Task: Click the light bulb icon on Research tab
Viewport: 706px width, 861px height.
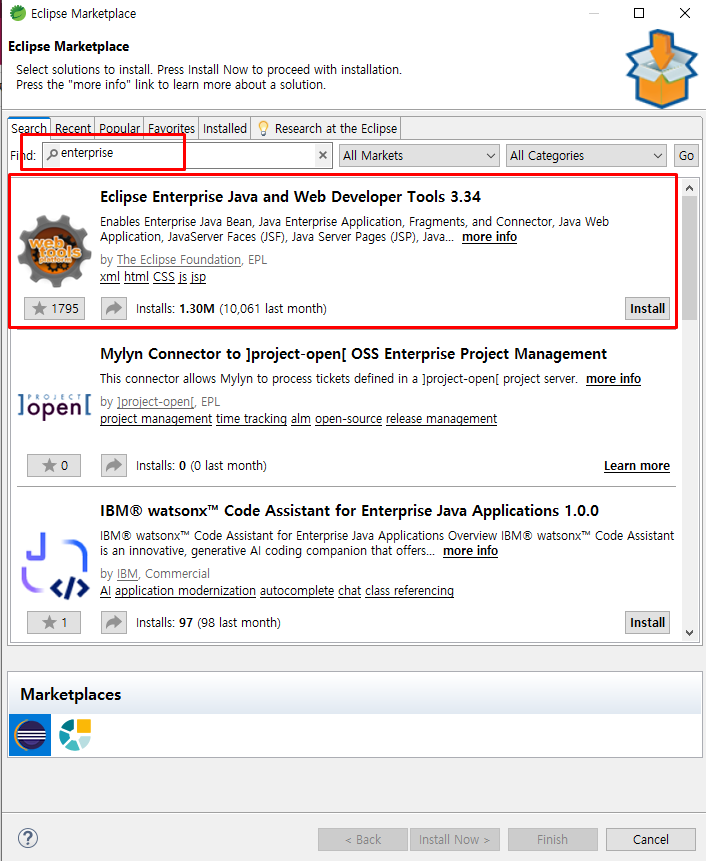Action: (x=263, y=128)
